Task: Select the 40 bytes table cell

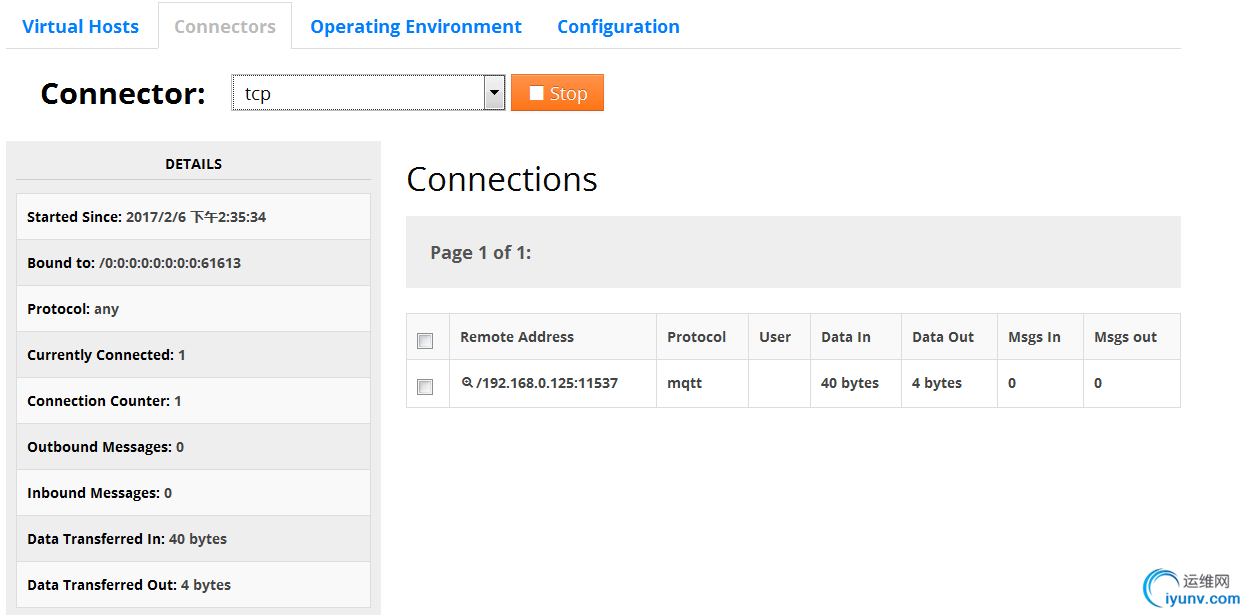Action: point(856,383)
